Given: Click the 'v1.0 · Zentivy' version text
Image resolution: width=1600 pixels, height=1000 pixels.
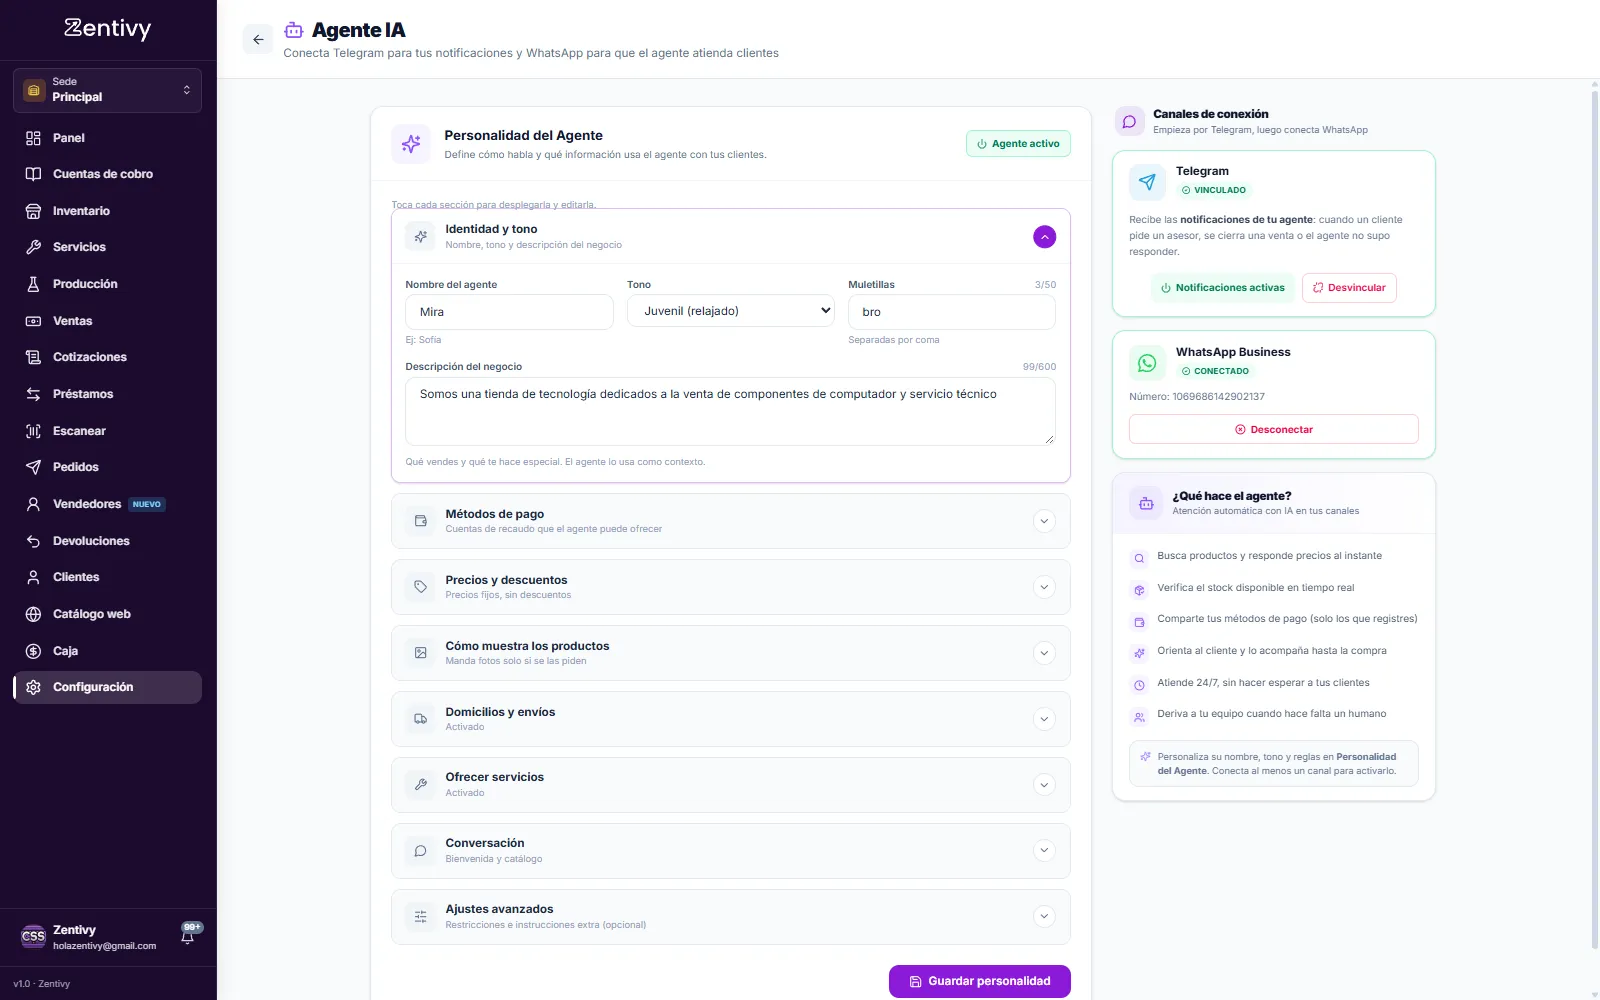Looking at the screenshot, I should (x=42, y=984).
